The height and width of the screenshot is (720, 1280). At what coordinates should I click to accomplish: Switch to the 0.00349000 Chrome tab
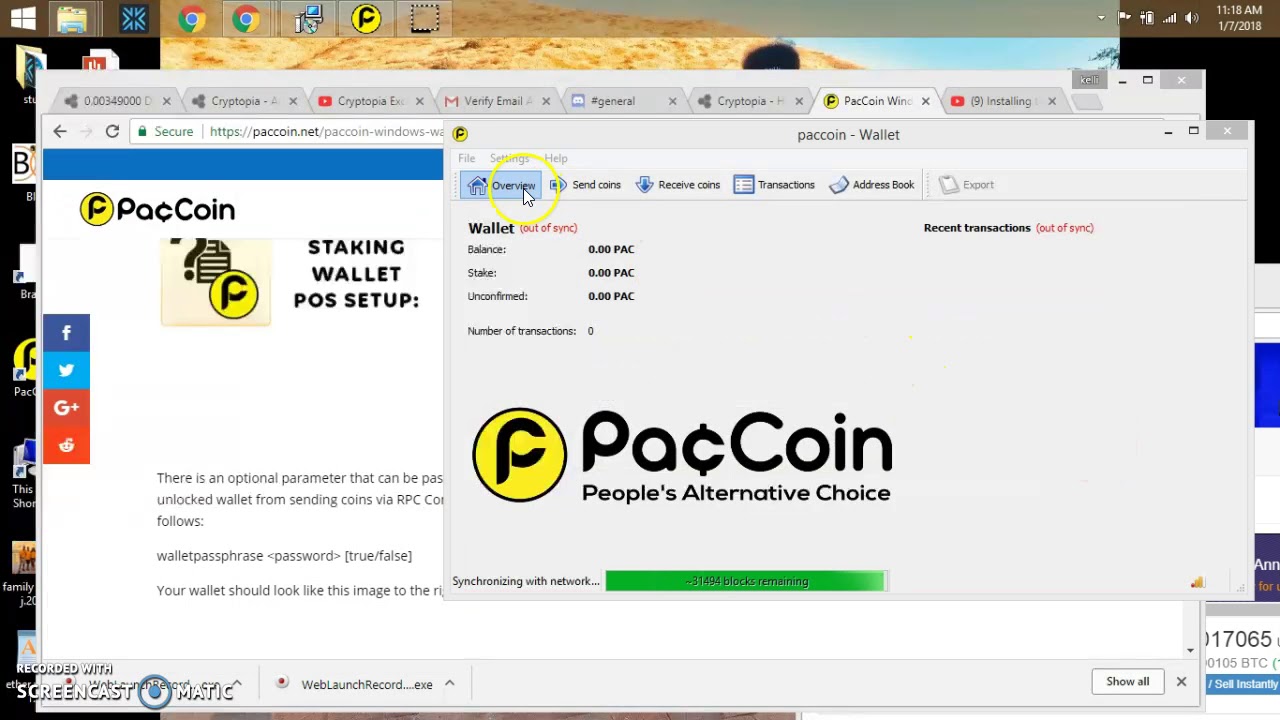coord(117,101)
